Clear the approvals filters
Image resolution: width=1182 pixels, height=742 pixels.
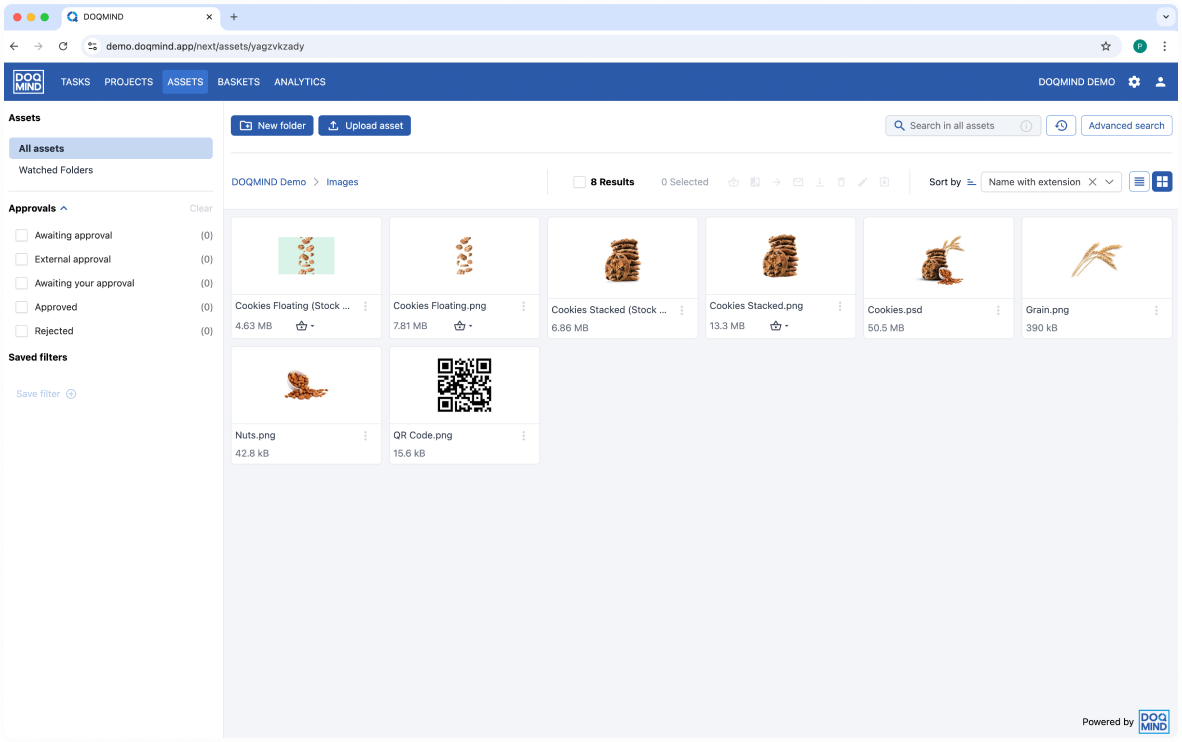coord(201,208)
